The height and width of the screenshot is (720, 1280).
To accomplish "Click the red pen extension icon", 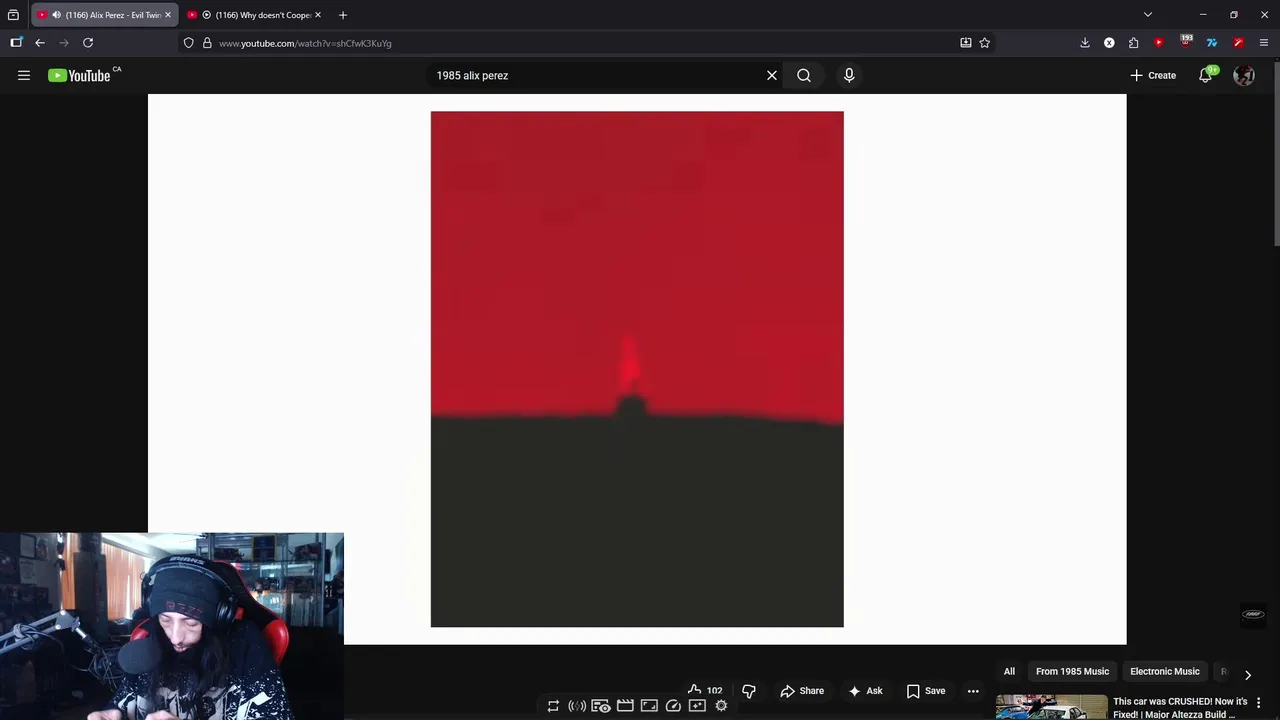I will 1238,43.
